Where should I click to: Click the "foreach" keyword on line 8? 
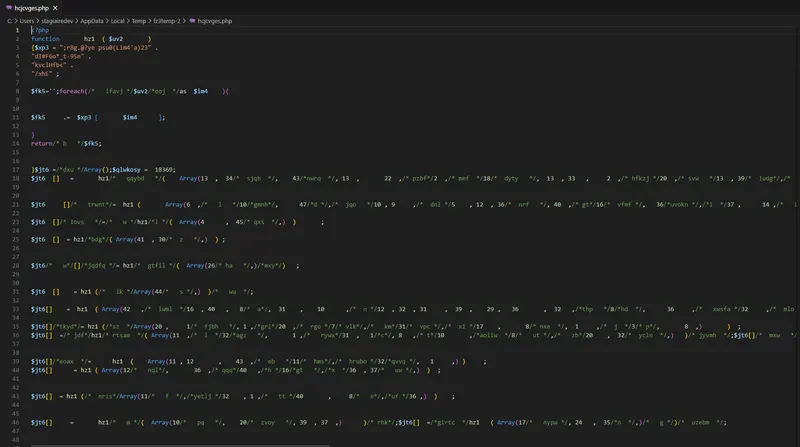tap(72, 91)
